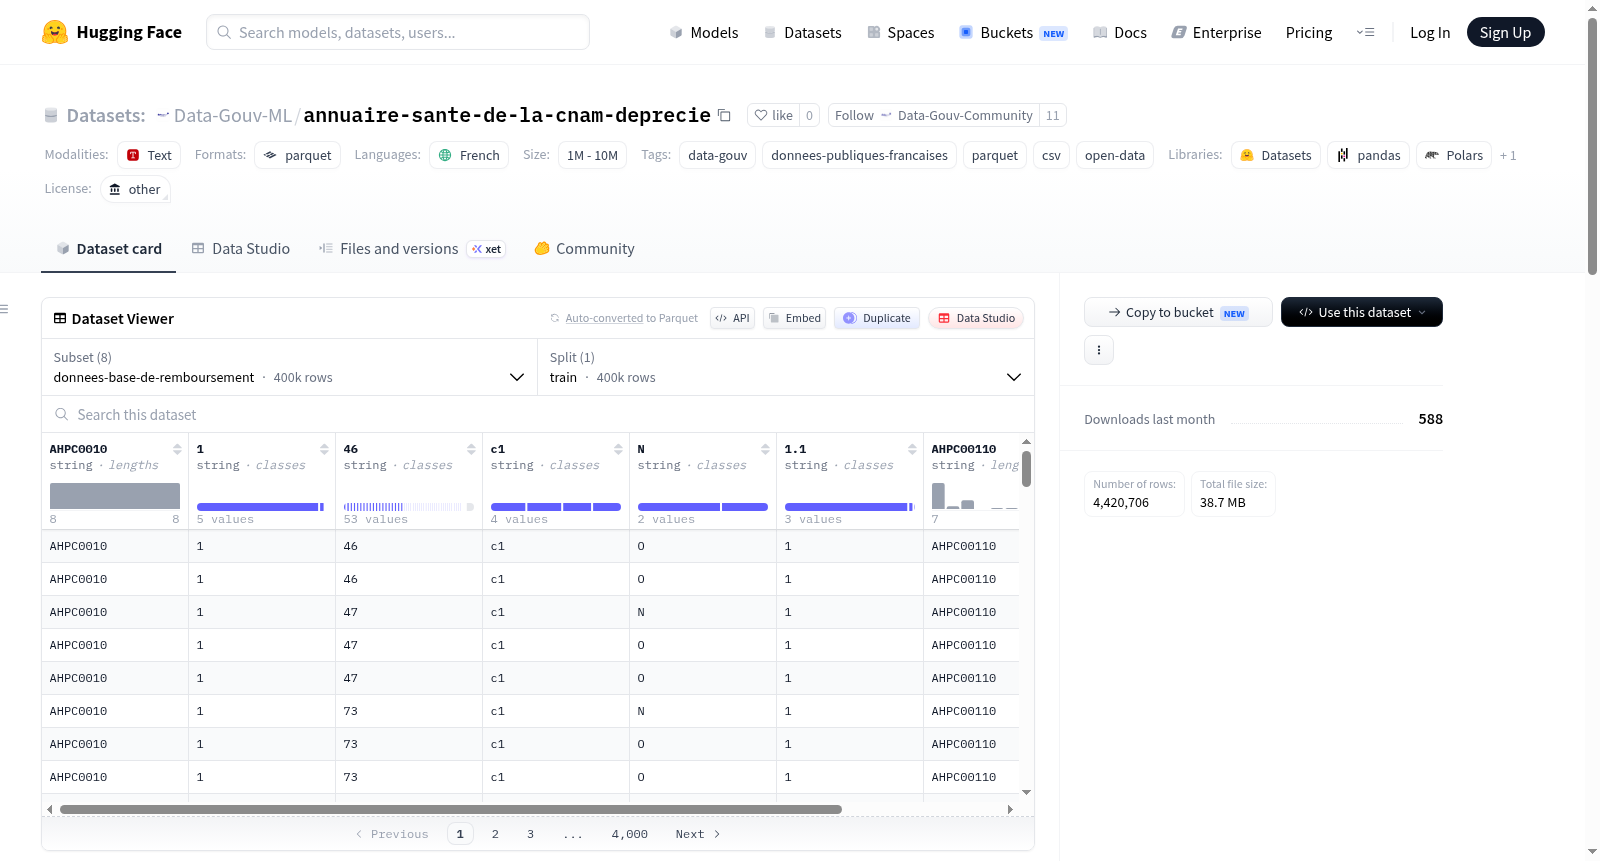Screen dimensions: 1600x861
Task: Open the Pricing page
Action: (x=1309, y=32)
